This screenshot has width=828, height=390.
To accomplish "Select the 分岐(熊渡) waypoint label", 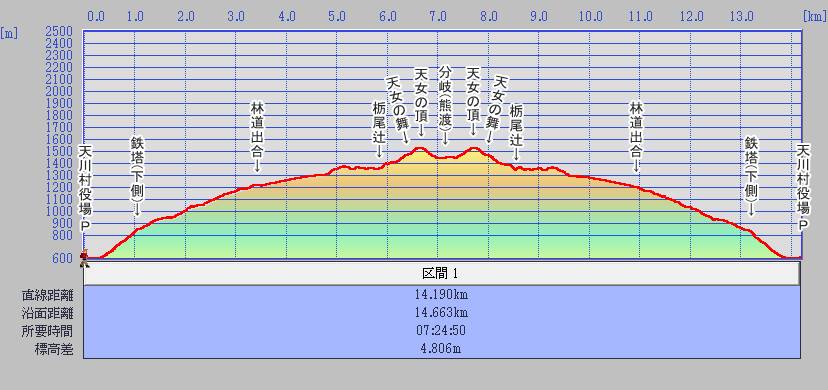I will pos(444,99).
